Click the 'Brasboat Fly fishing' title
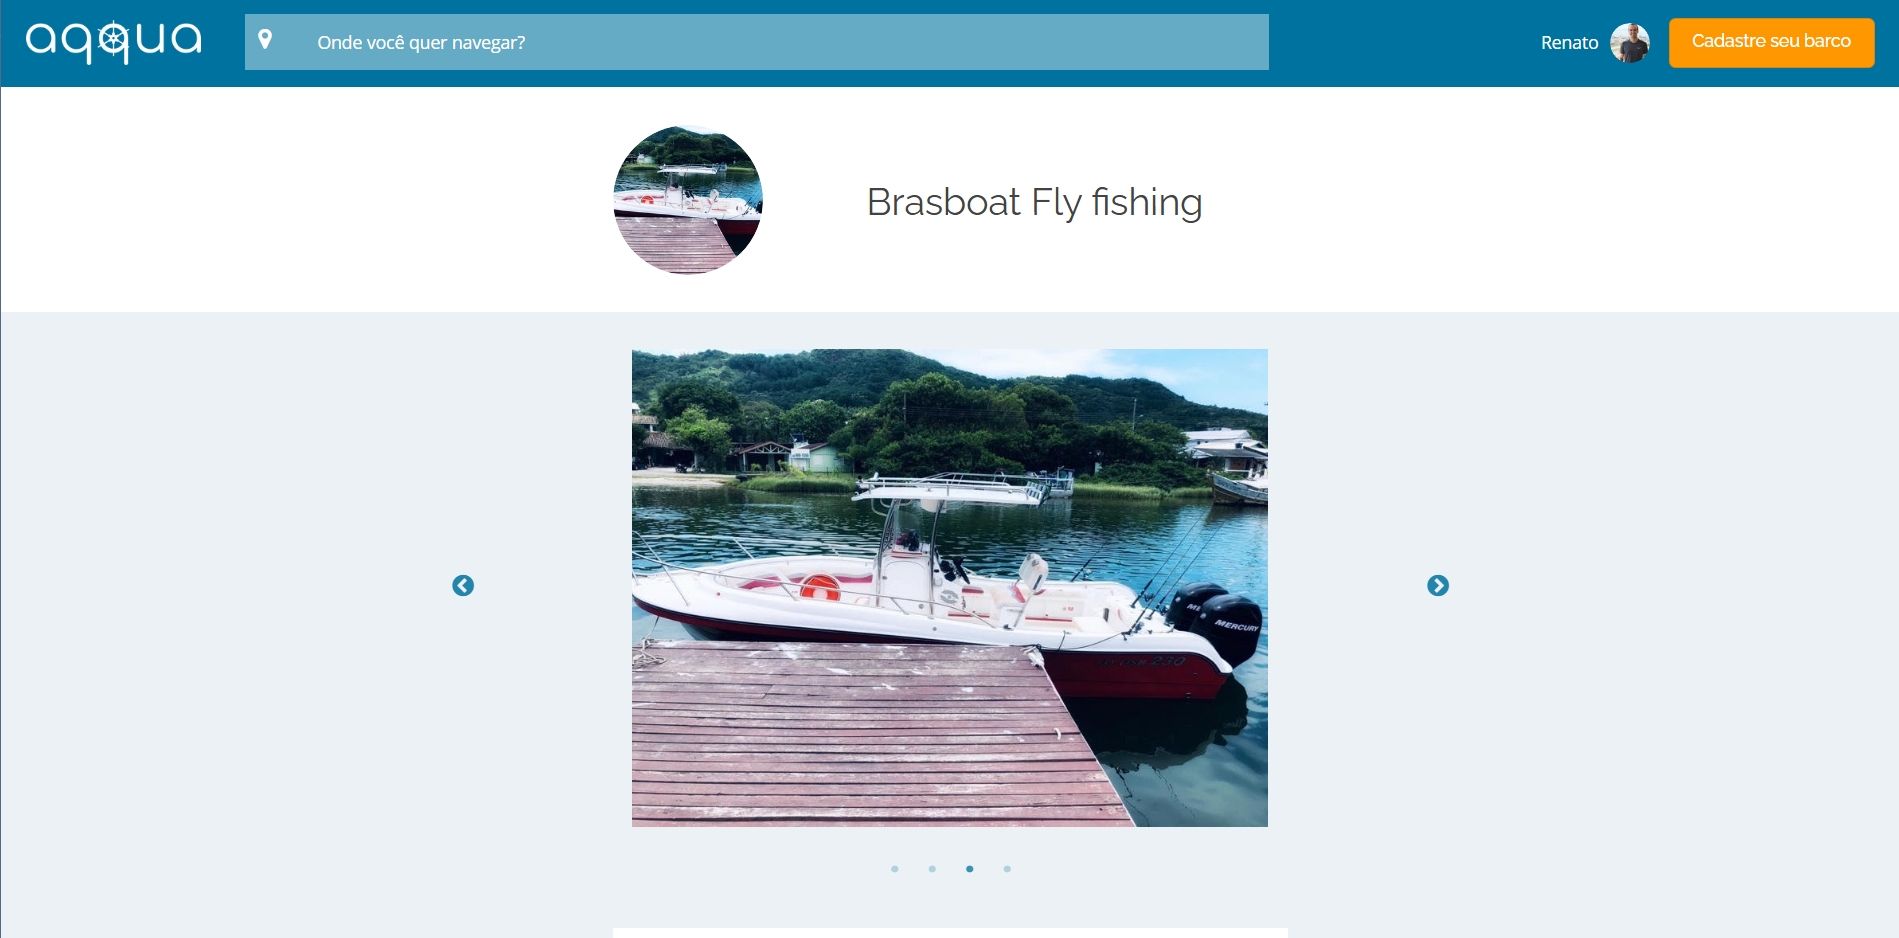This screenshot has height=938, width=1899. [1034, 202]
